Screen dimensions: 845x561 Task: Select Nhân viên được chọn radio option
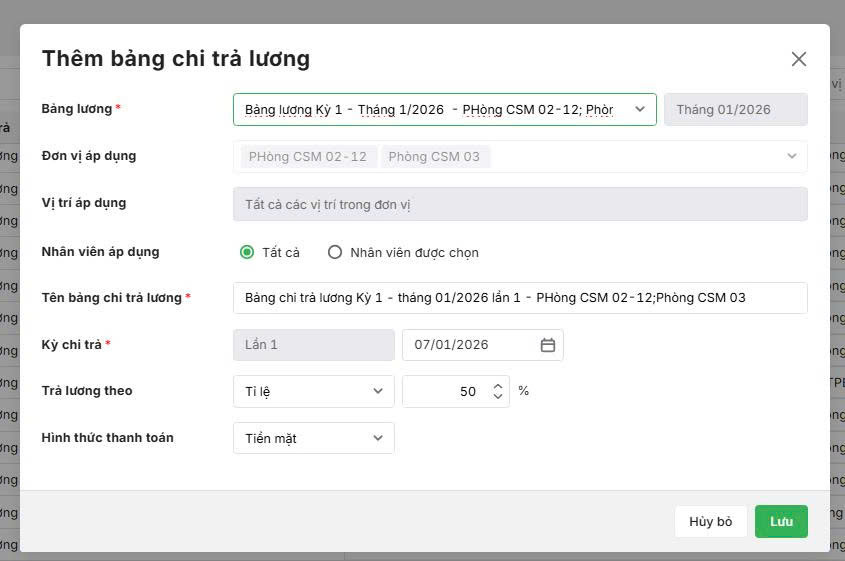pyautogui.click(x=335, y=253)
